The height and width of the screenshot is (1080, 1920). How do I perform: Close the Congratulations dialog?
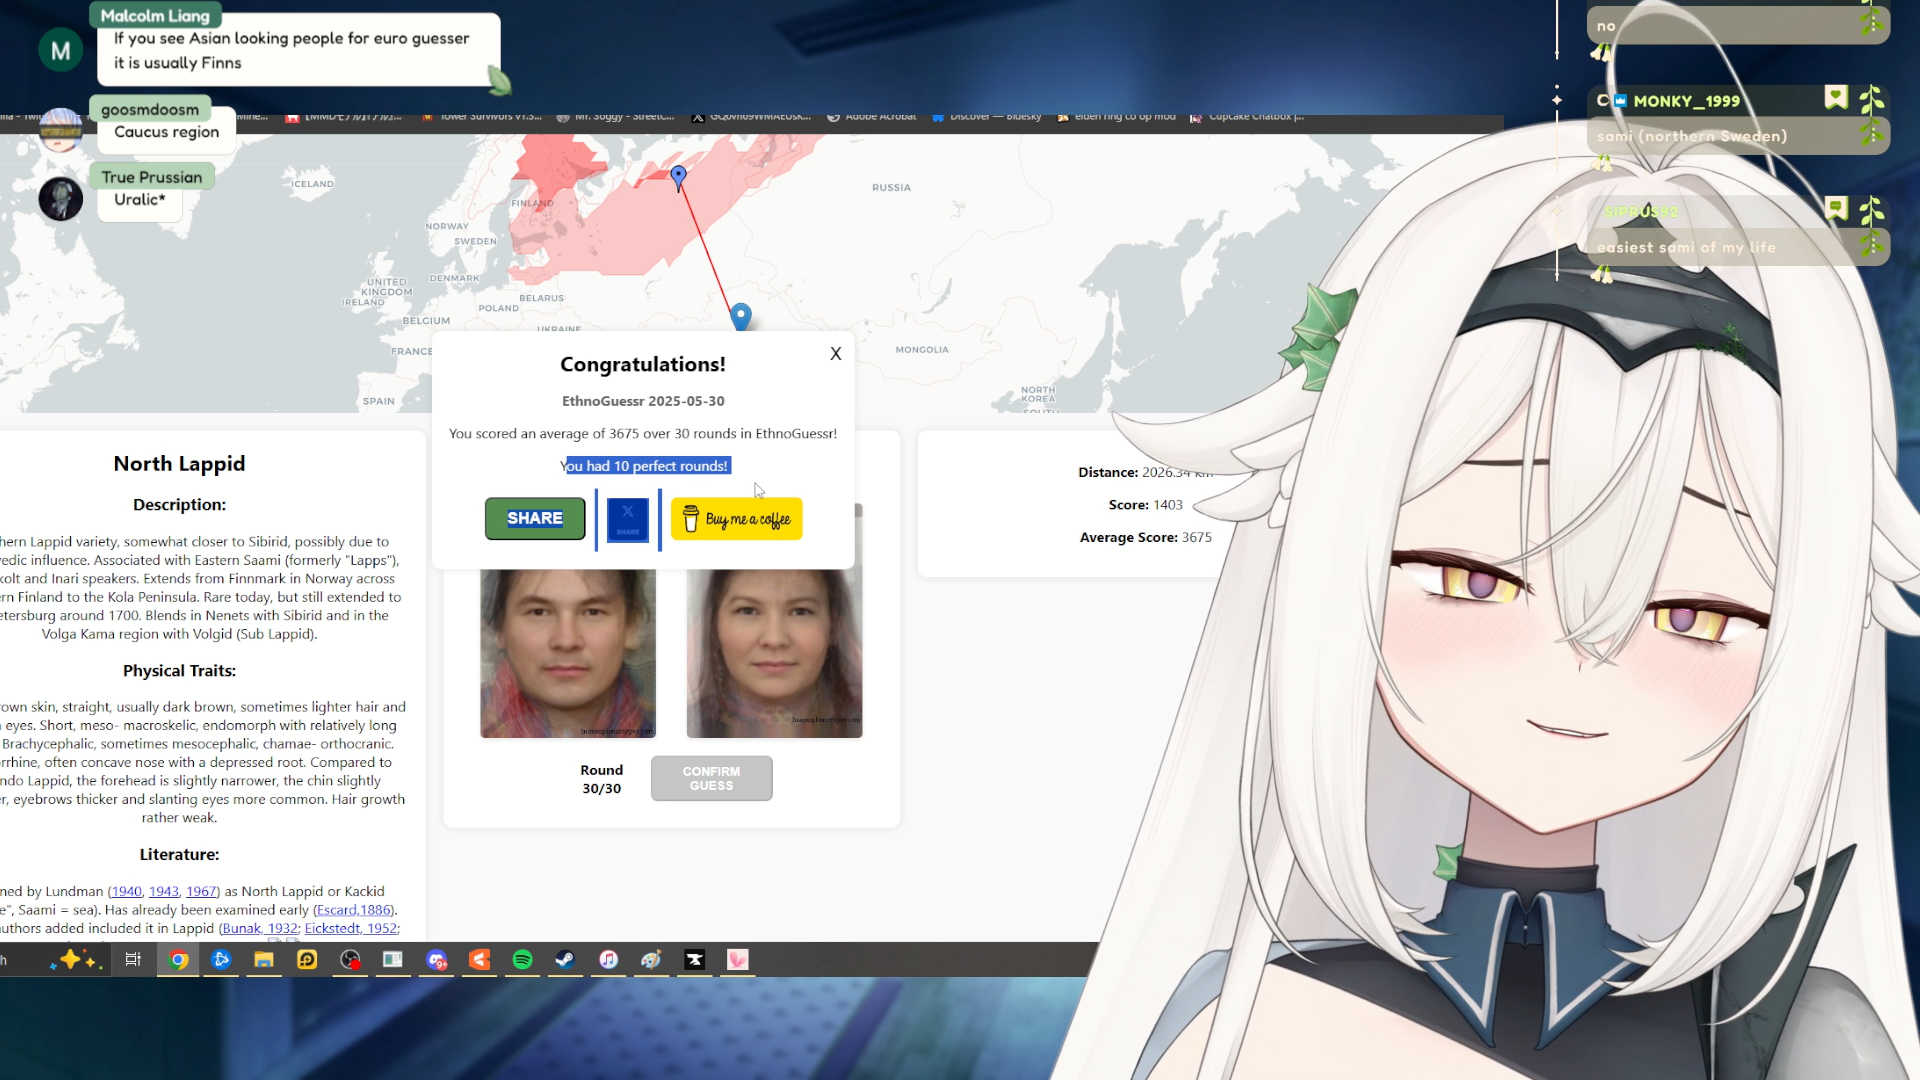pyautogui.click(x=835, y=354)
